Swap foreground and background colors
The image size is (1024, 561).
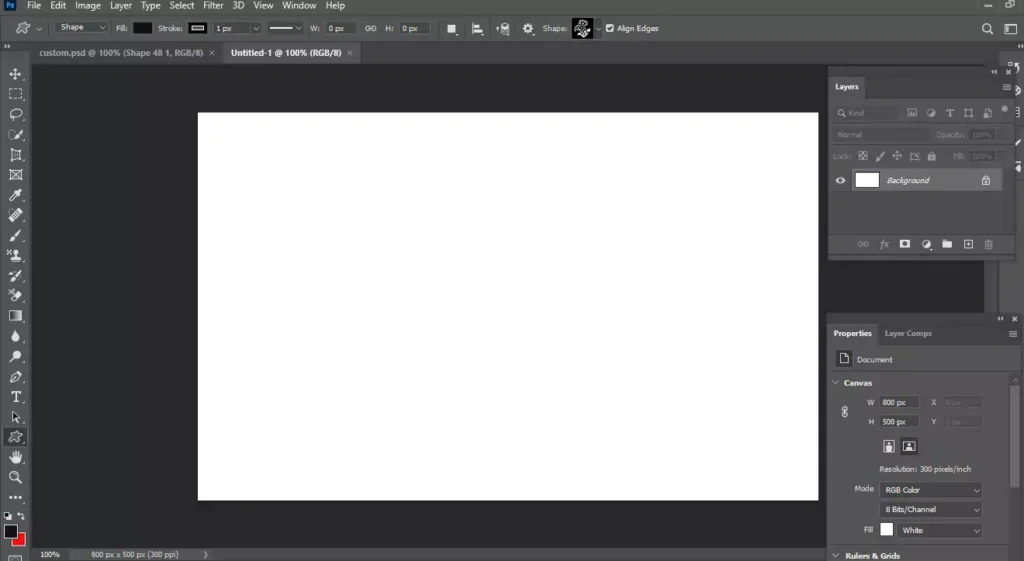pos(21,516)
